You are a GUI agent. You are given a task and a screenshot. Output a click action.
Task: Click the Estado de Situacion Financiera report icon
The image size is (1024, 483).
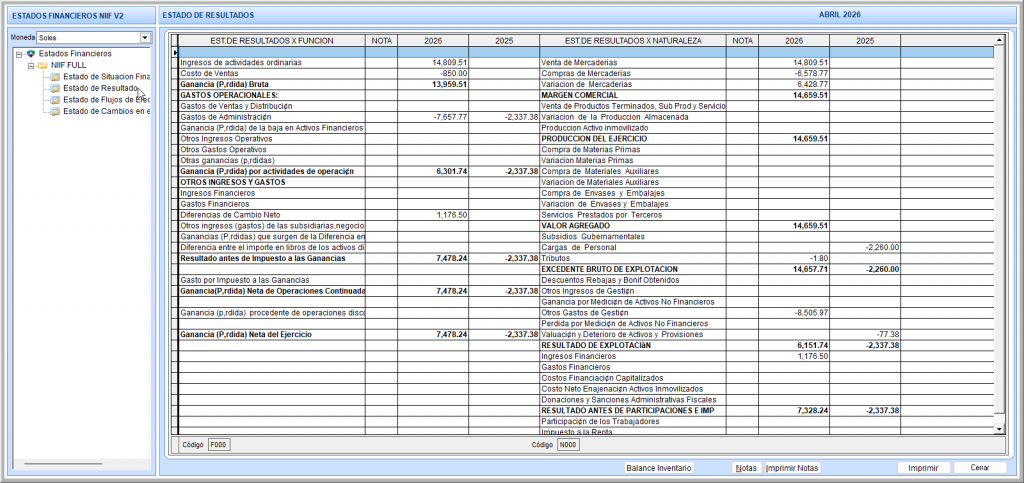click(56, 77)
